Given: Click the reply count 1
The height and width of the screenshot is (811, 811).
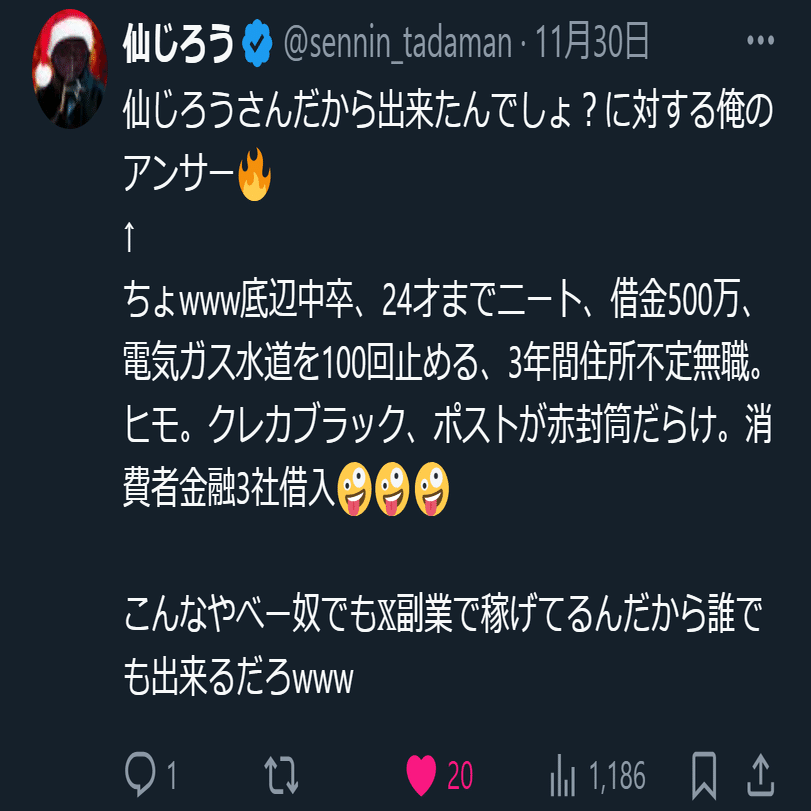Looking at the screenshot, I should point(172,776).
